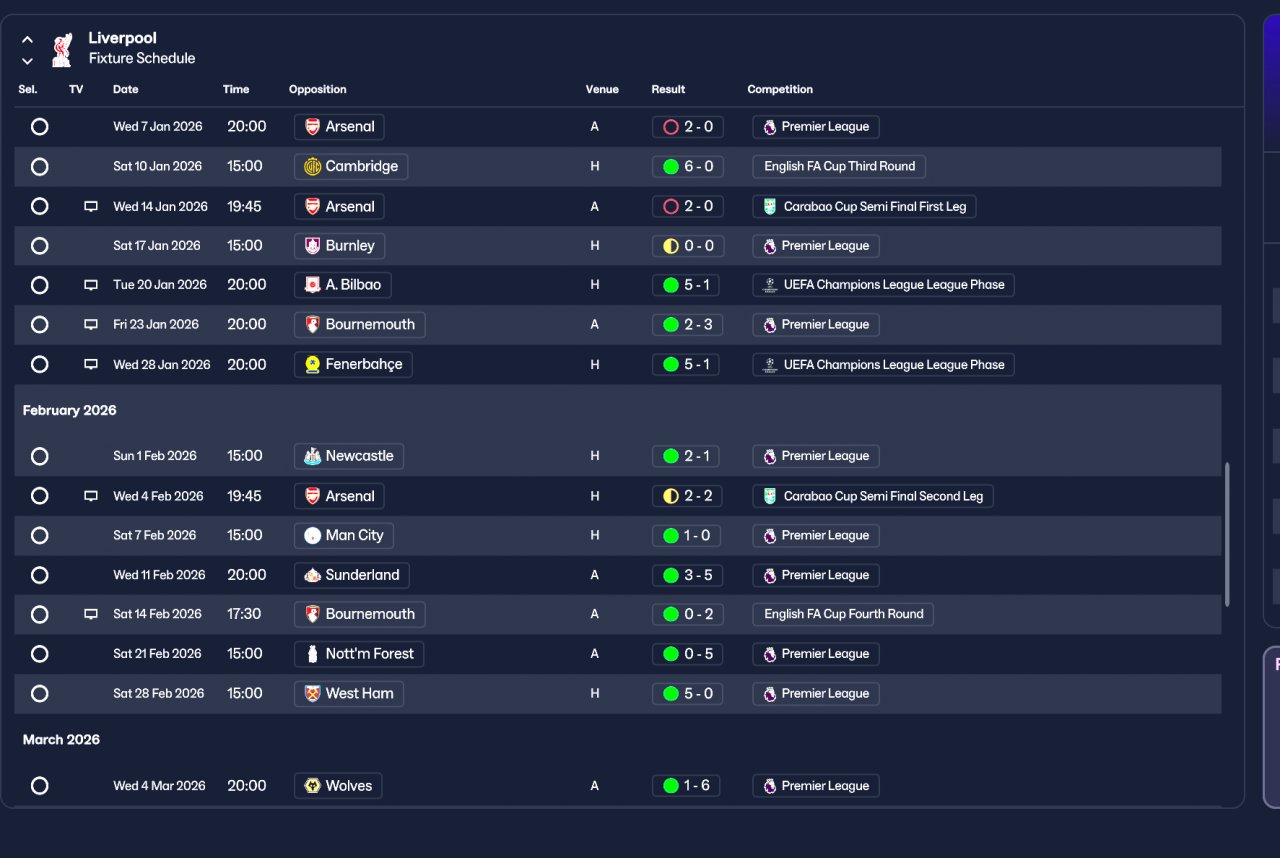Click TV icon for Fenerbahçe fixture
Viewport: 1280px width, 858px height.
pyautogui.click(x=91, y=364)
